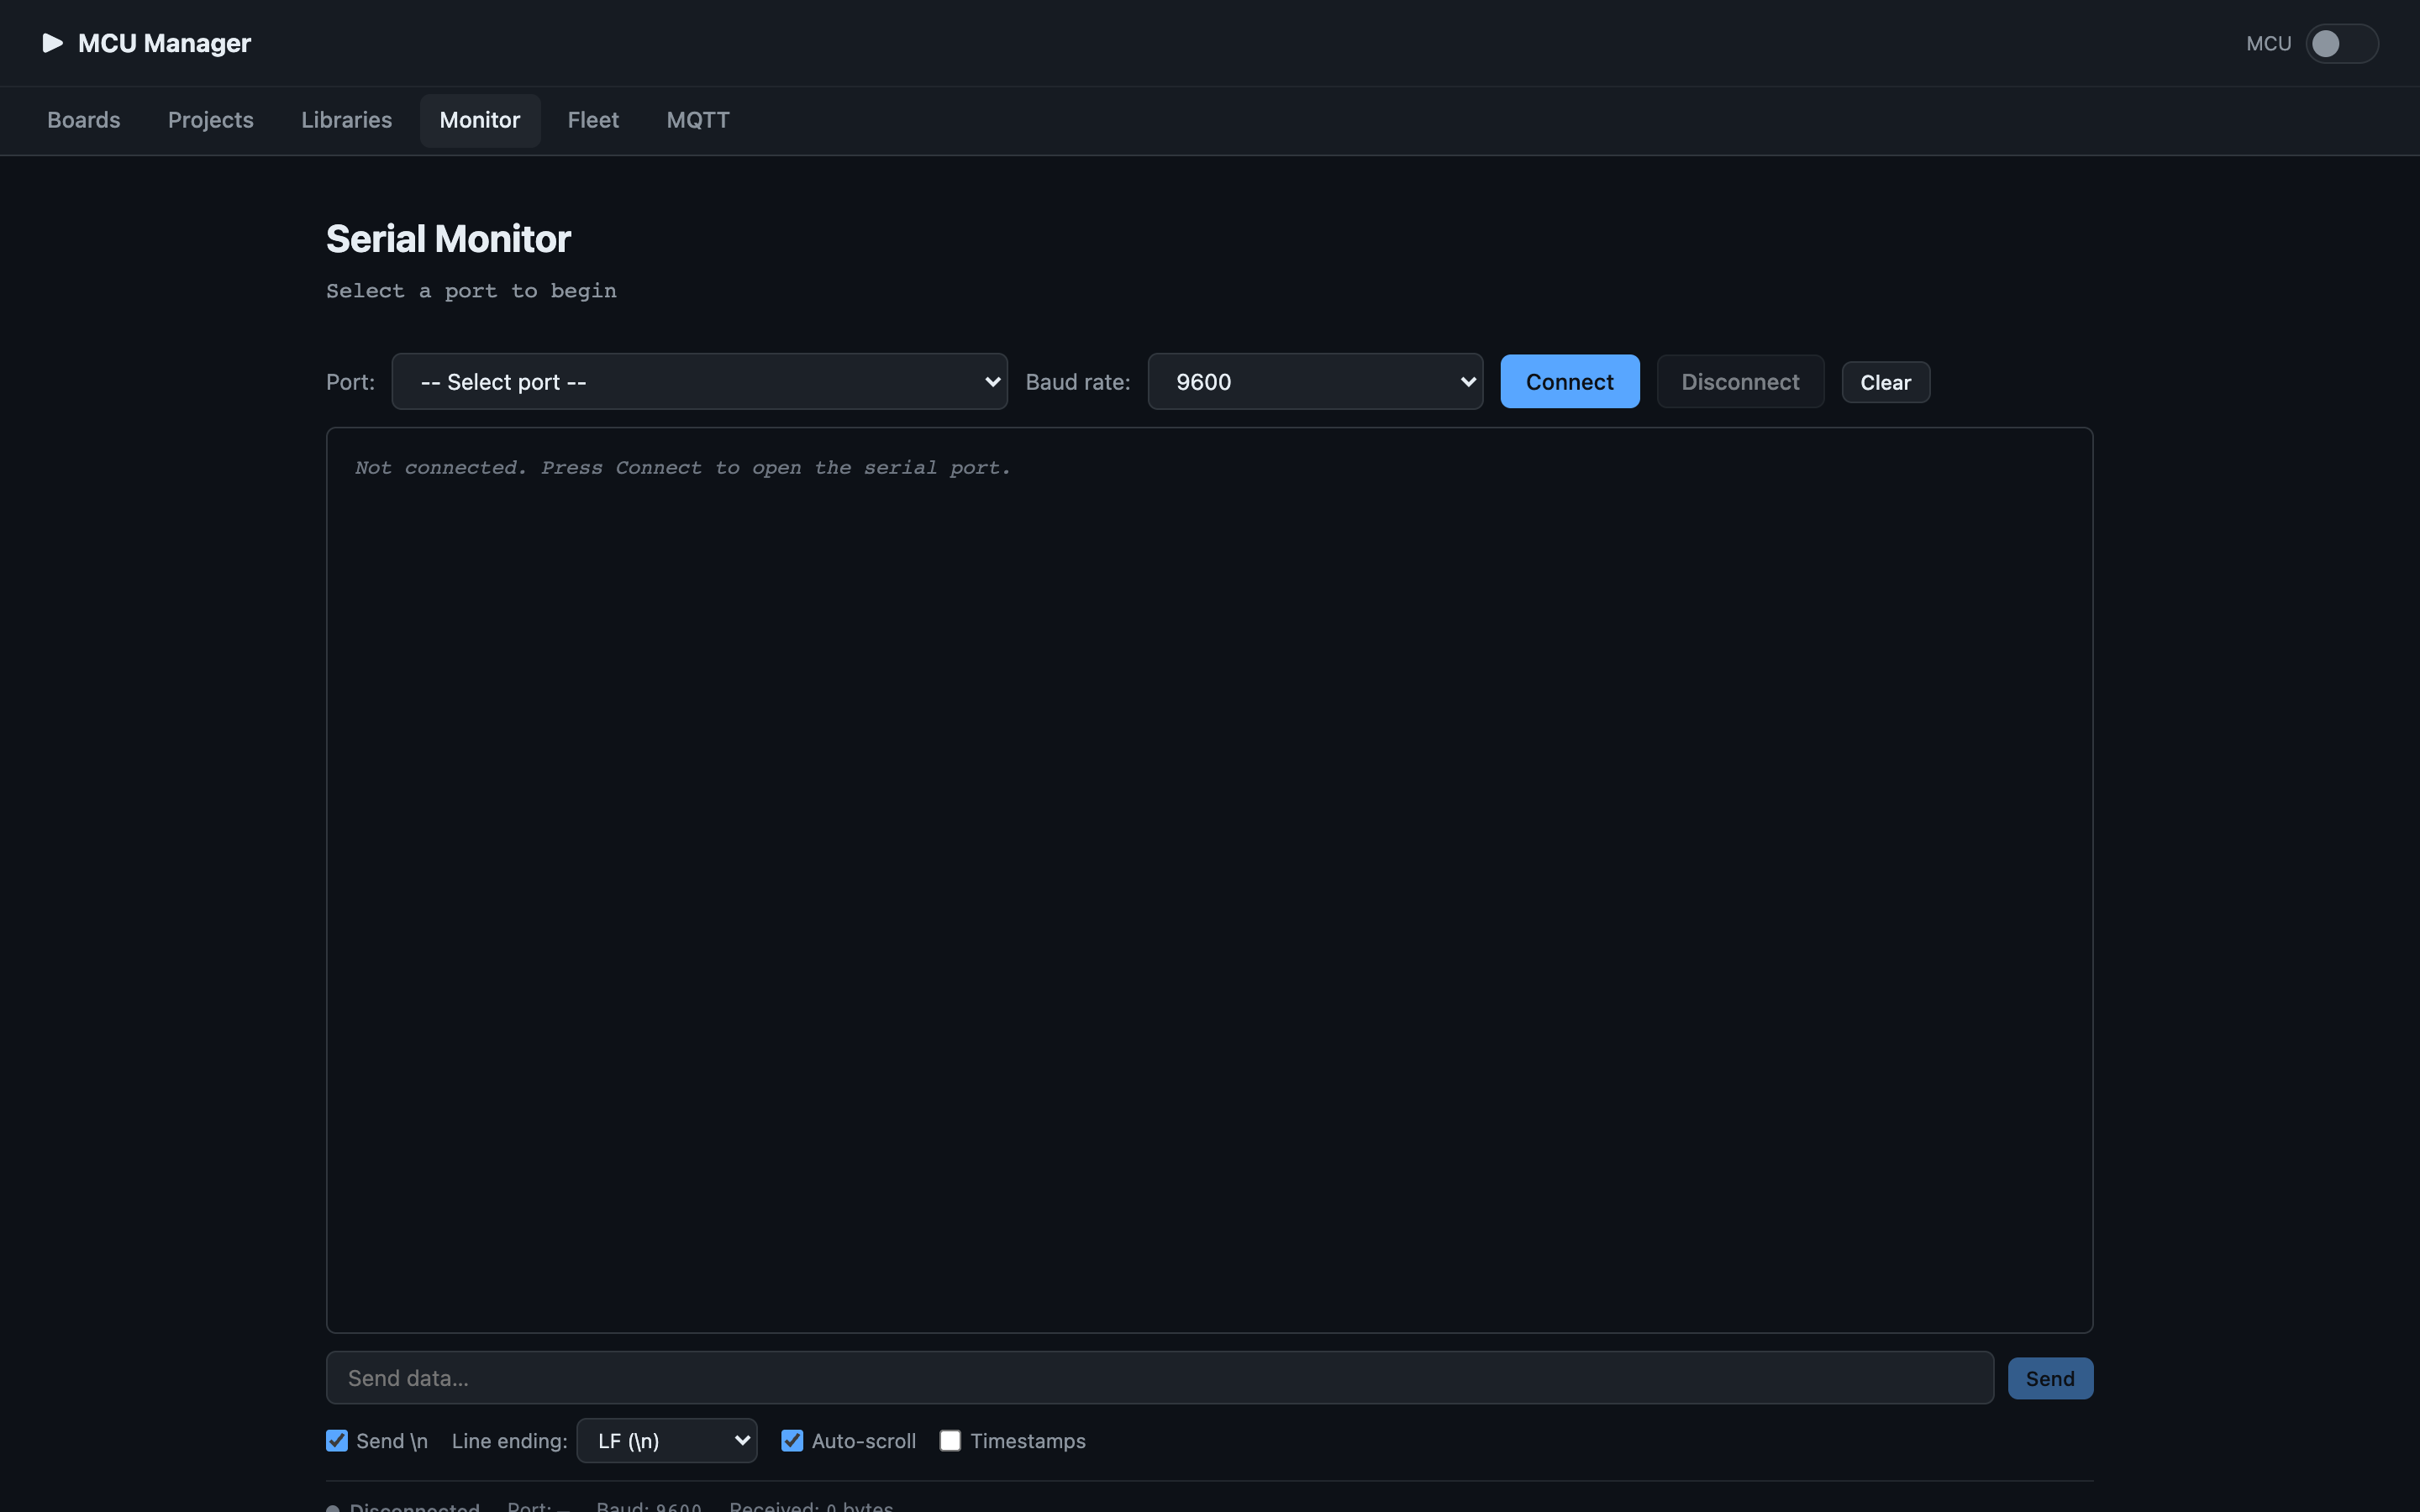This screenshot has height=1512, width=2420.
Task: Click the blue Connect button
Action: tap(1569, 381)
